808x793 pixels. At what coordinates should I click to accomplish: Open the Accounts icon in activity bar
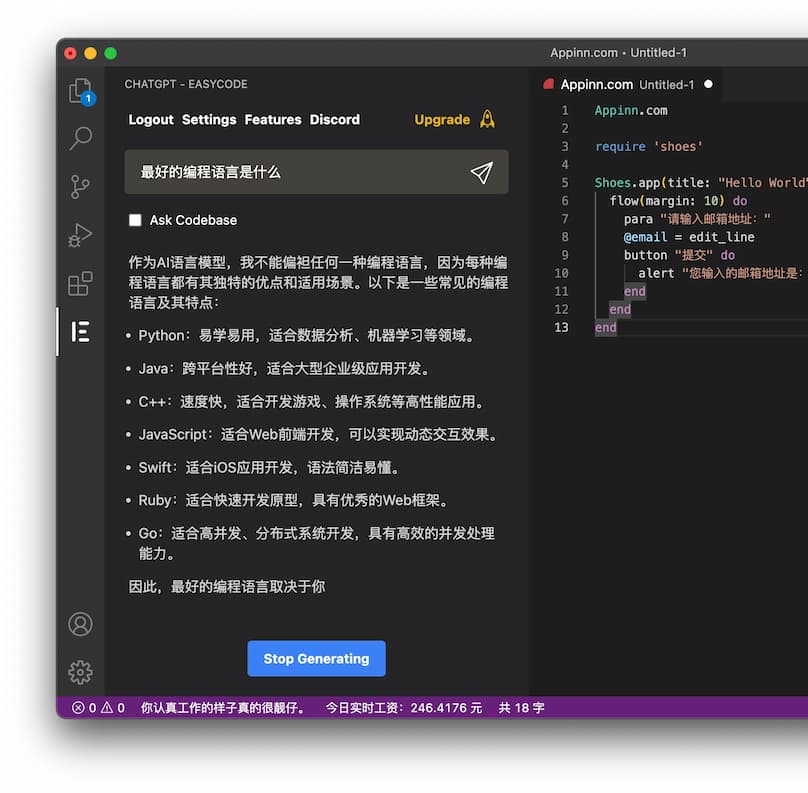coord(80,624)
